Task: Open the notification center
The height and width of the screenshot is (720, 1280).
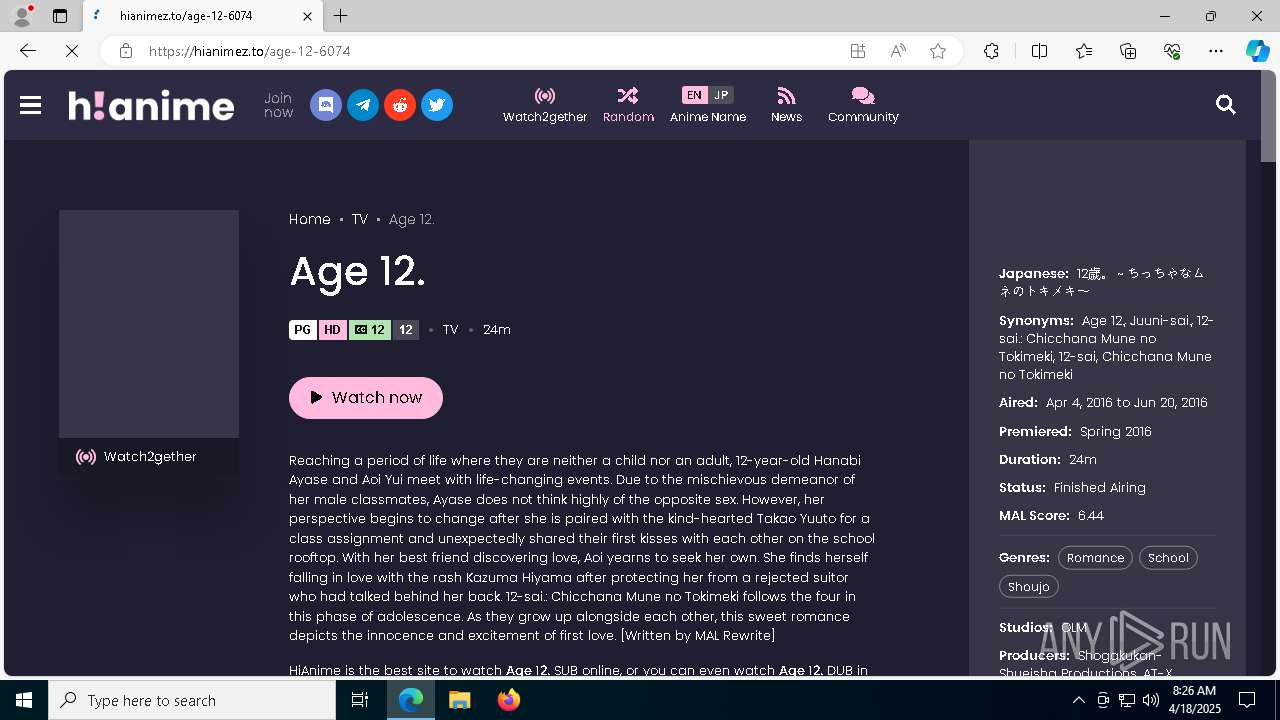Action: [1247, 700]
